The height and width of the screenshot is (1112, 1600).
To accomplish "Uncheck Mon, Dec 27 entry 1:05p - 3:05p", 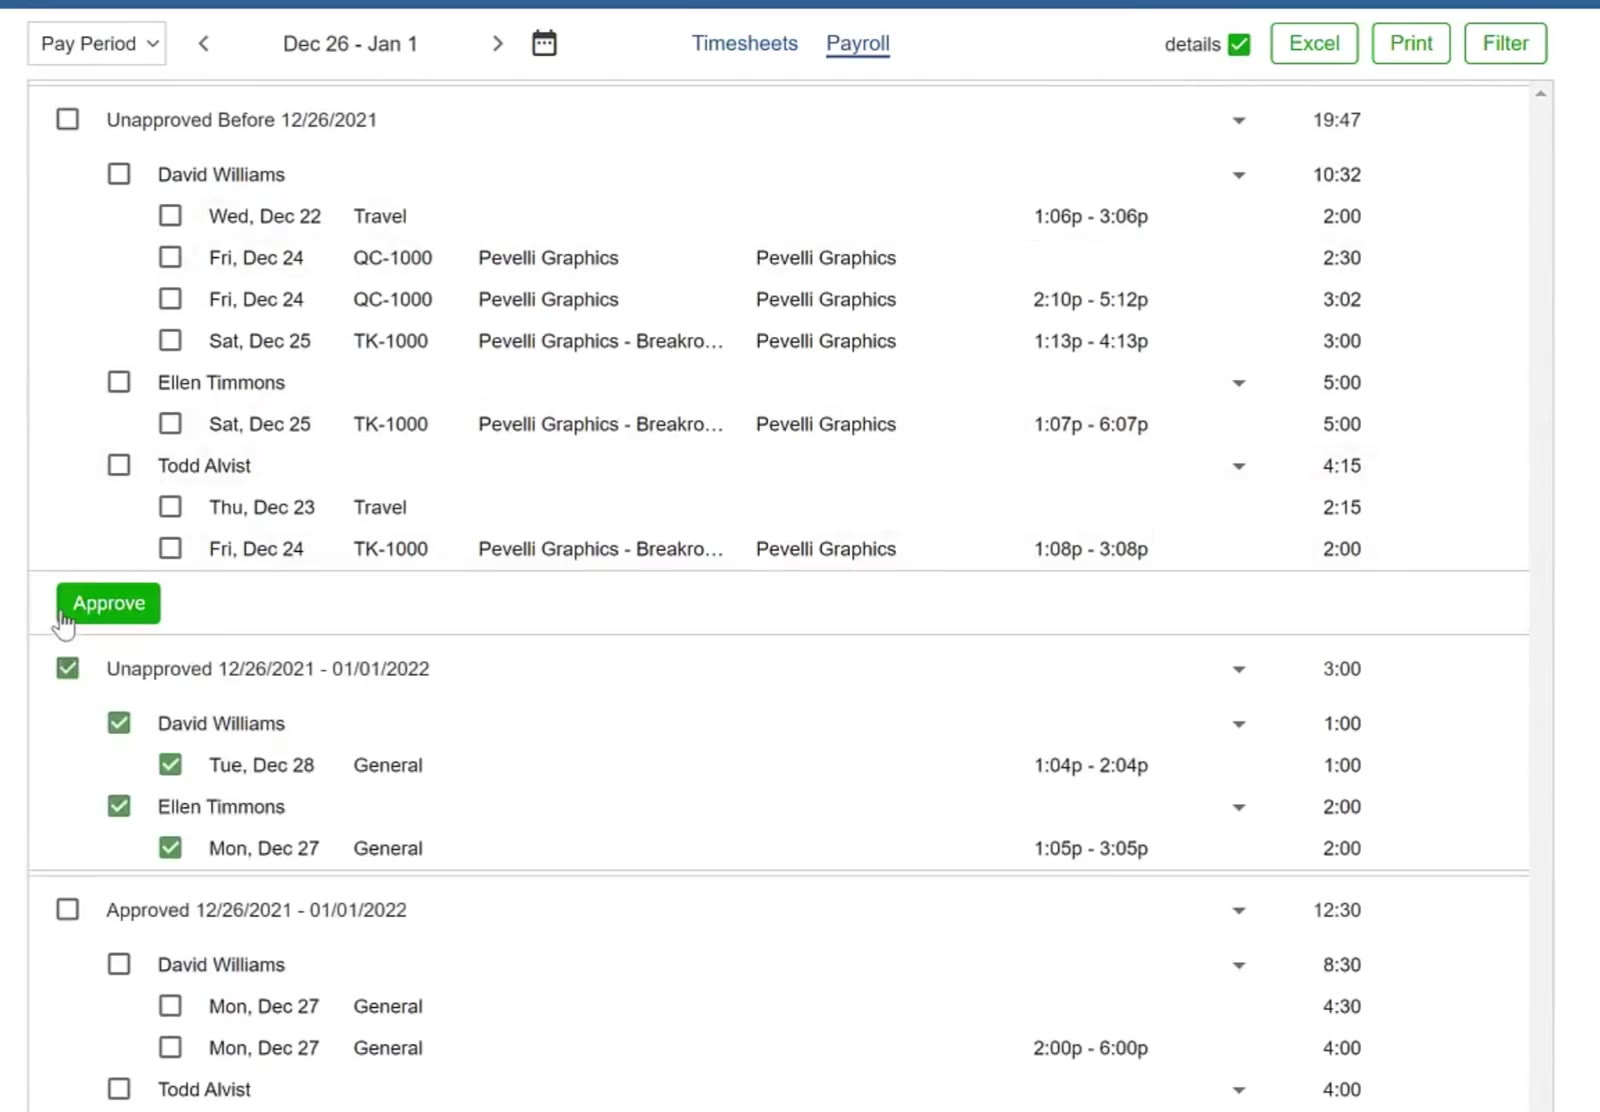I will coord(171,847).
